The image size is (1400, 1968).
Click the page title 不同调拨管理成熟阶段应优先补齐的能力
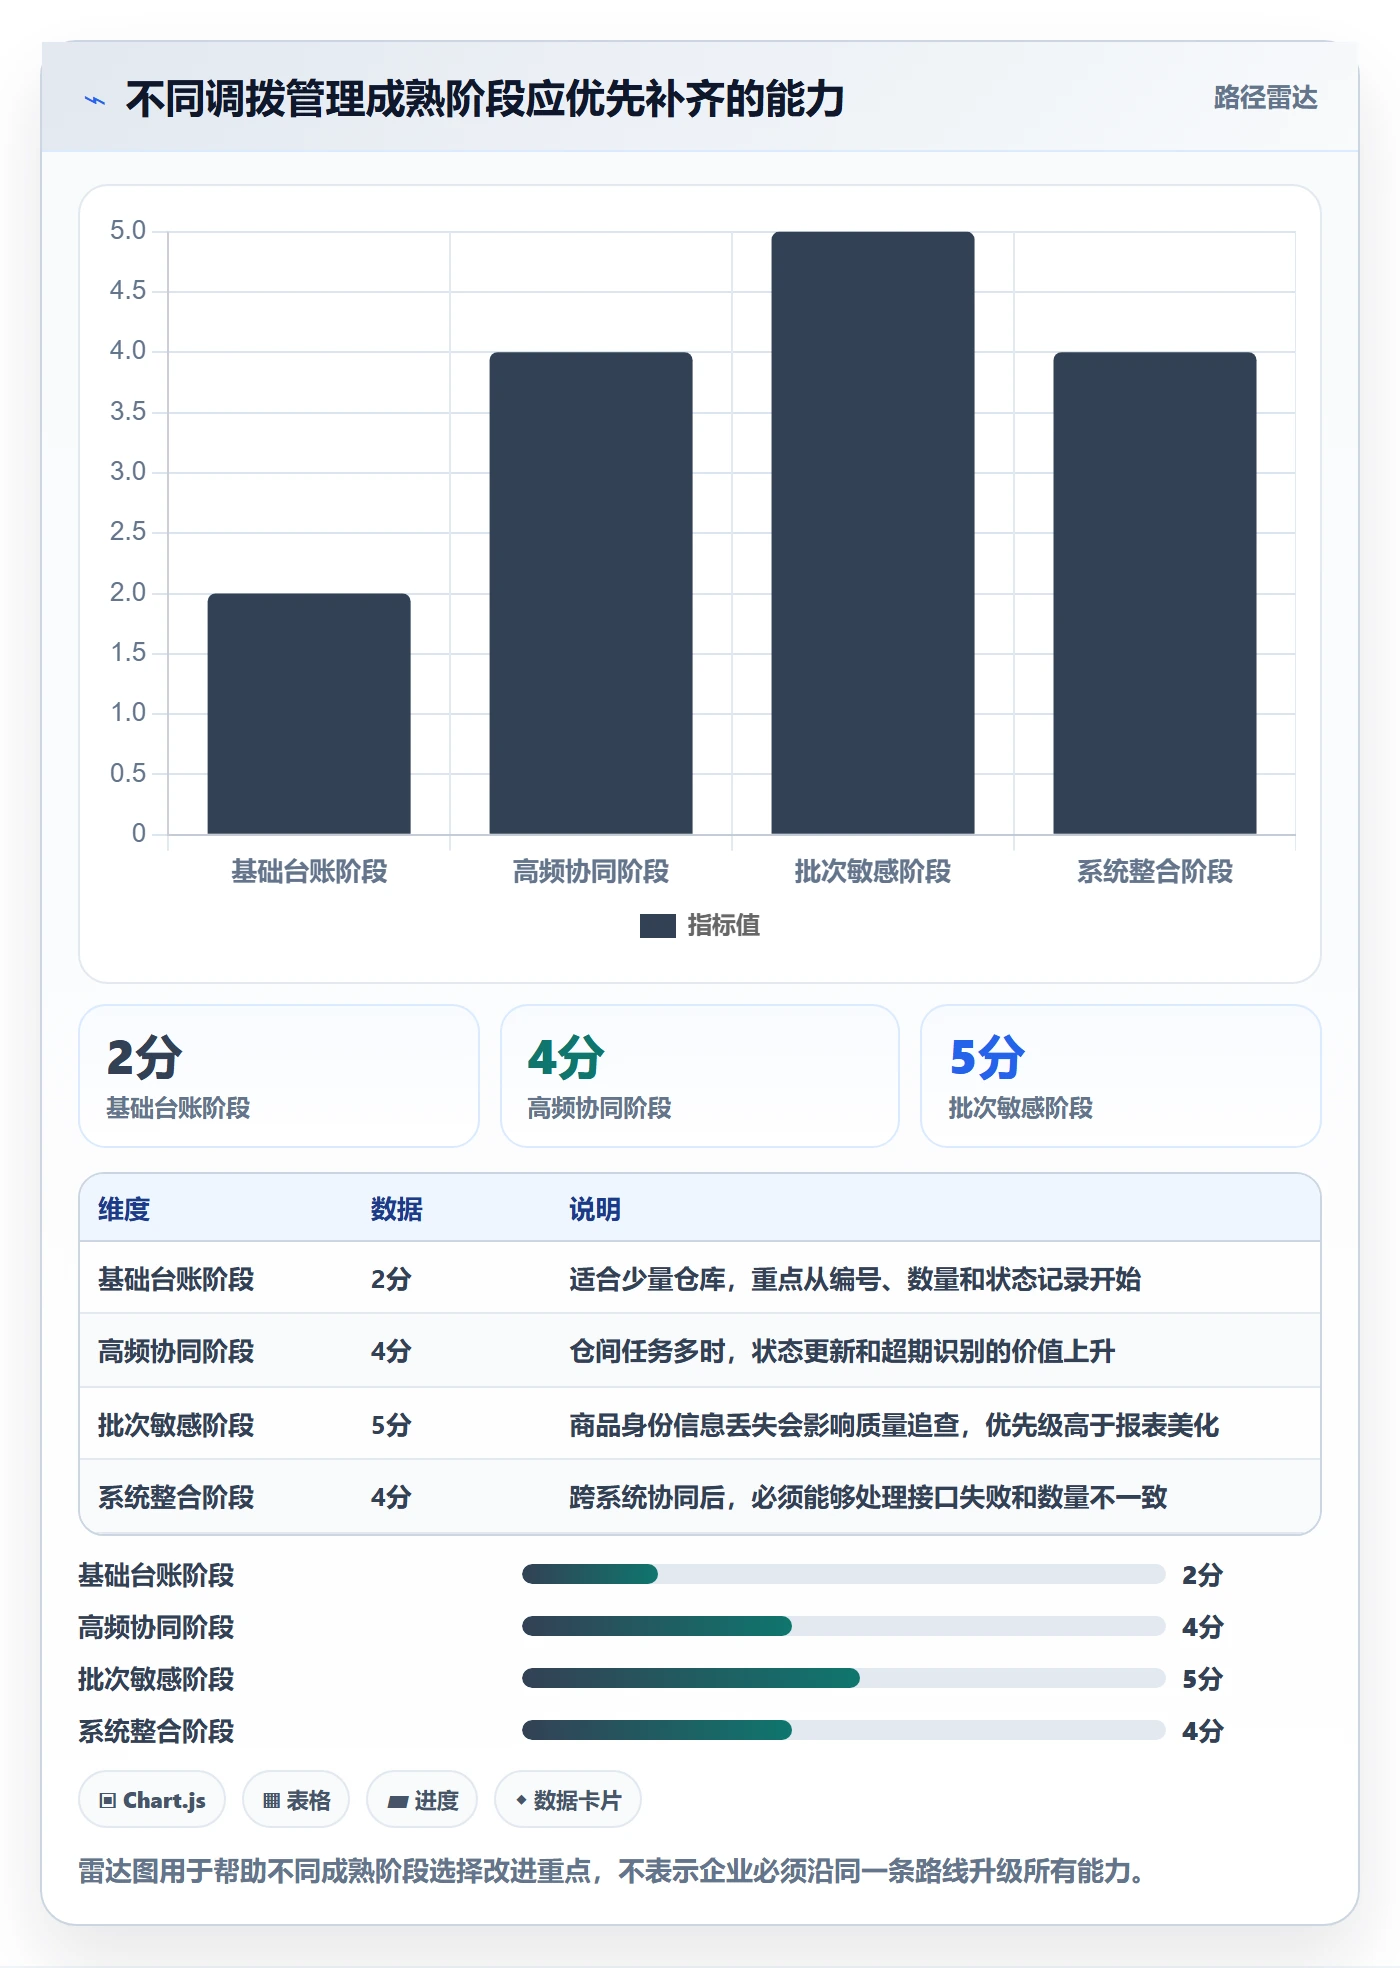485,99
